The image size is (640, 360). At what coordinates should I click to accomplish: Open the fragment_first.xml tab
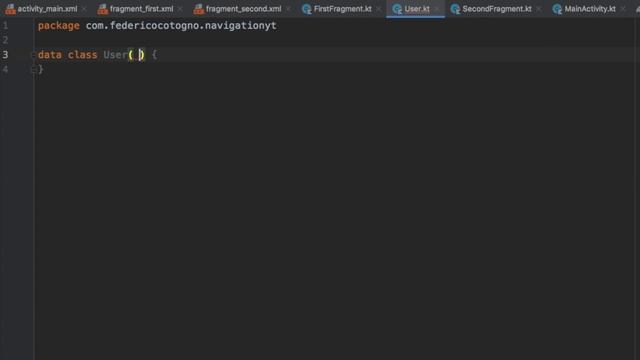point(141,9)
